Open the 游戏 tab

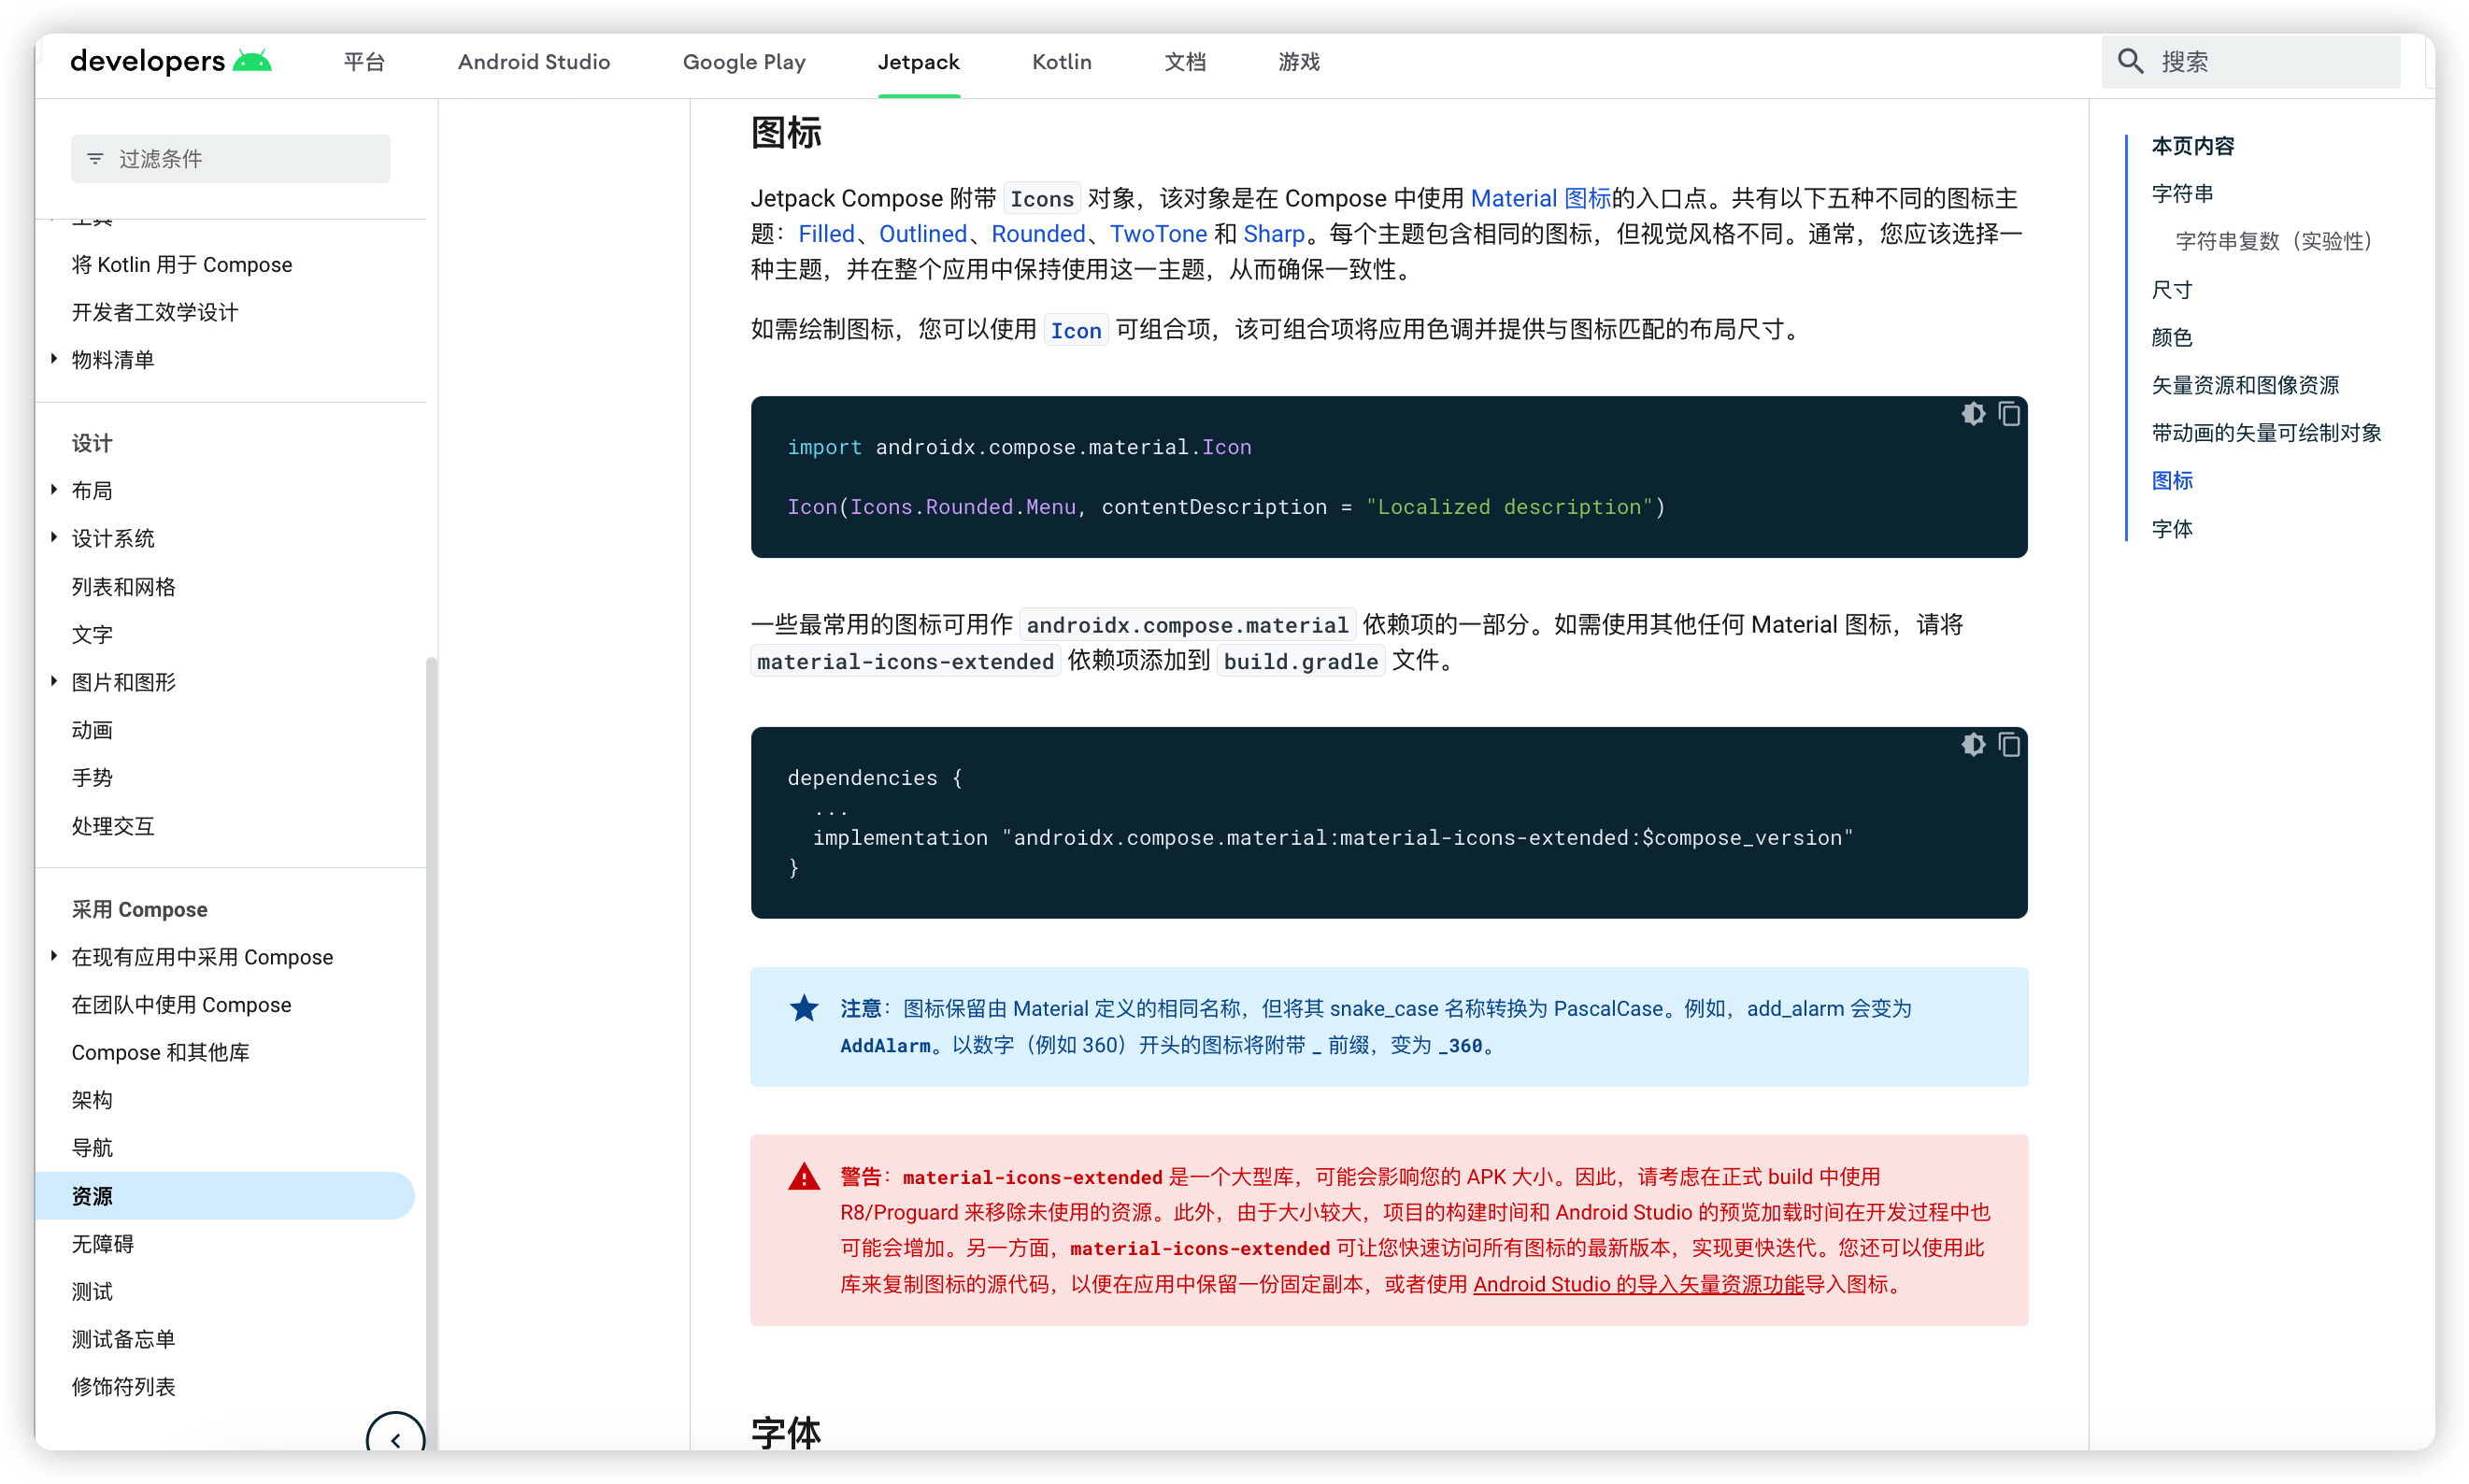click(x=1299, y=62)
